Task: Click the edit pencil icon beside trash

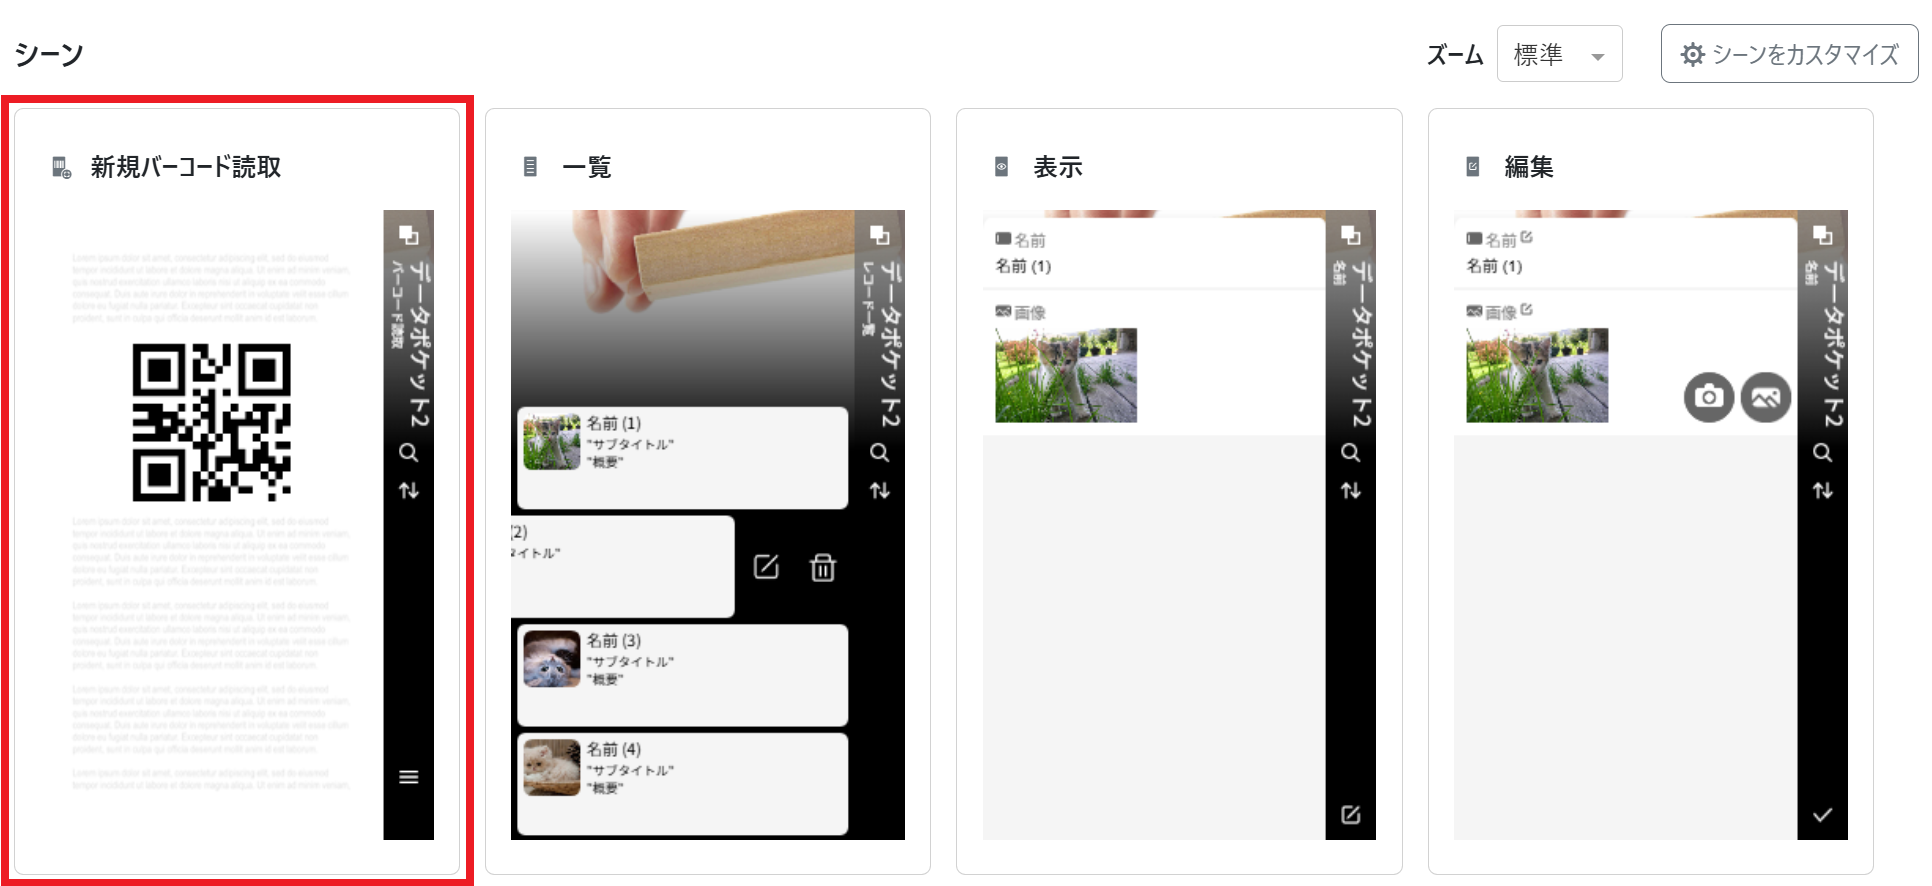Action: [766, 567]
